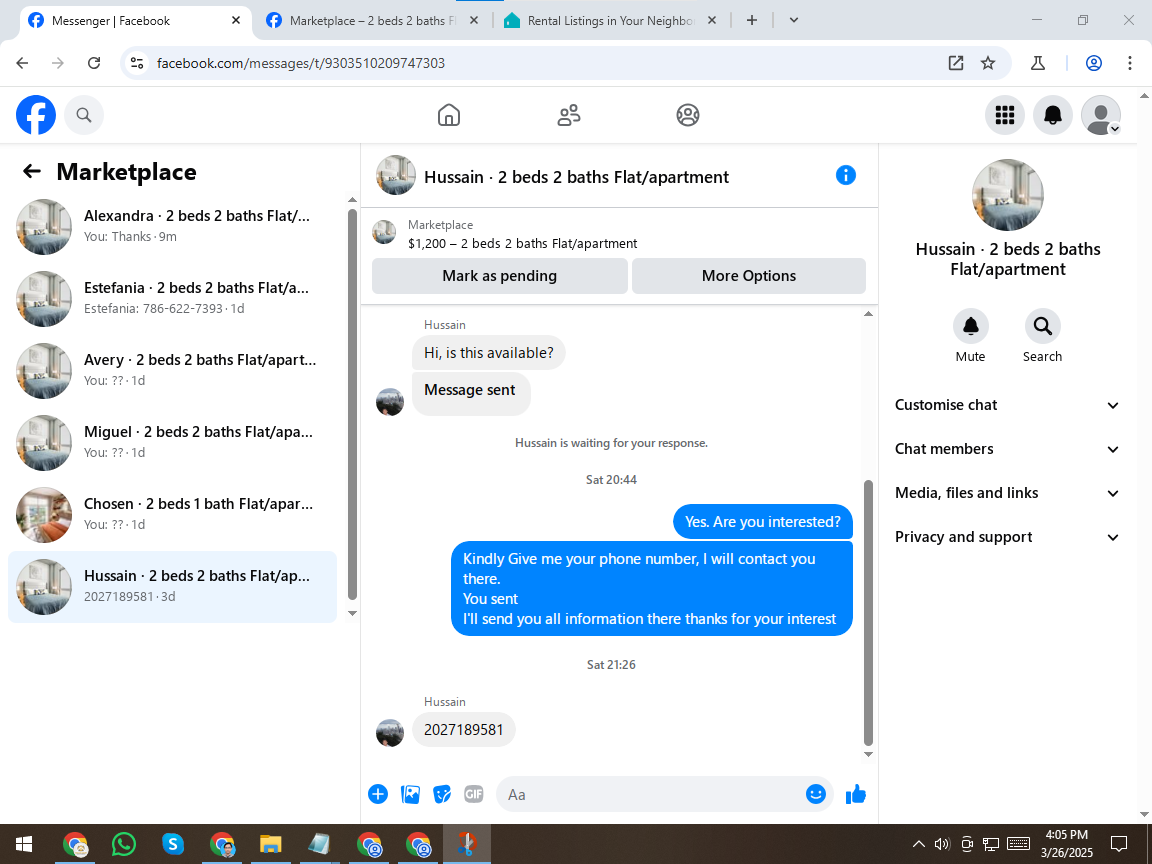1152x864 pixels.
Task: Open the tab search dropdown arrow
Action: click(x=793, y=21)
